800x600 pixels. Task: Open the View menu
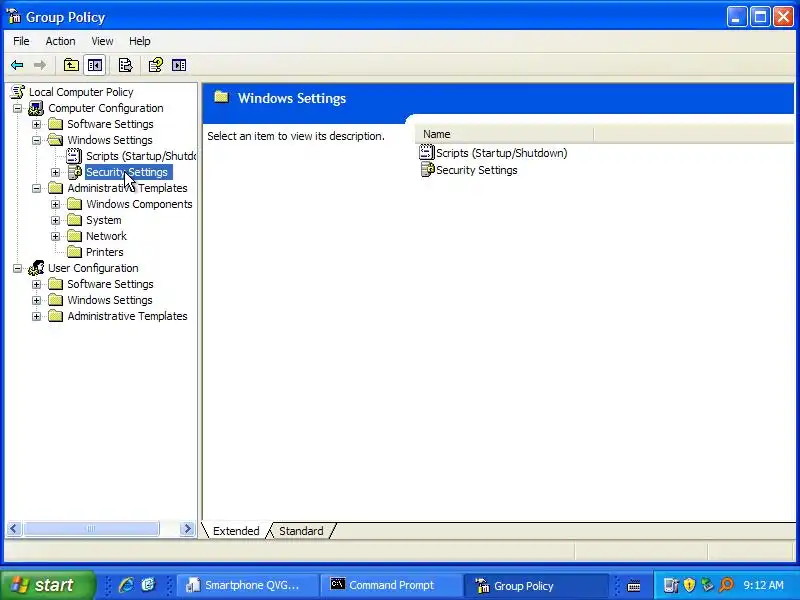102,41
